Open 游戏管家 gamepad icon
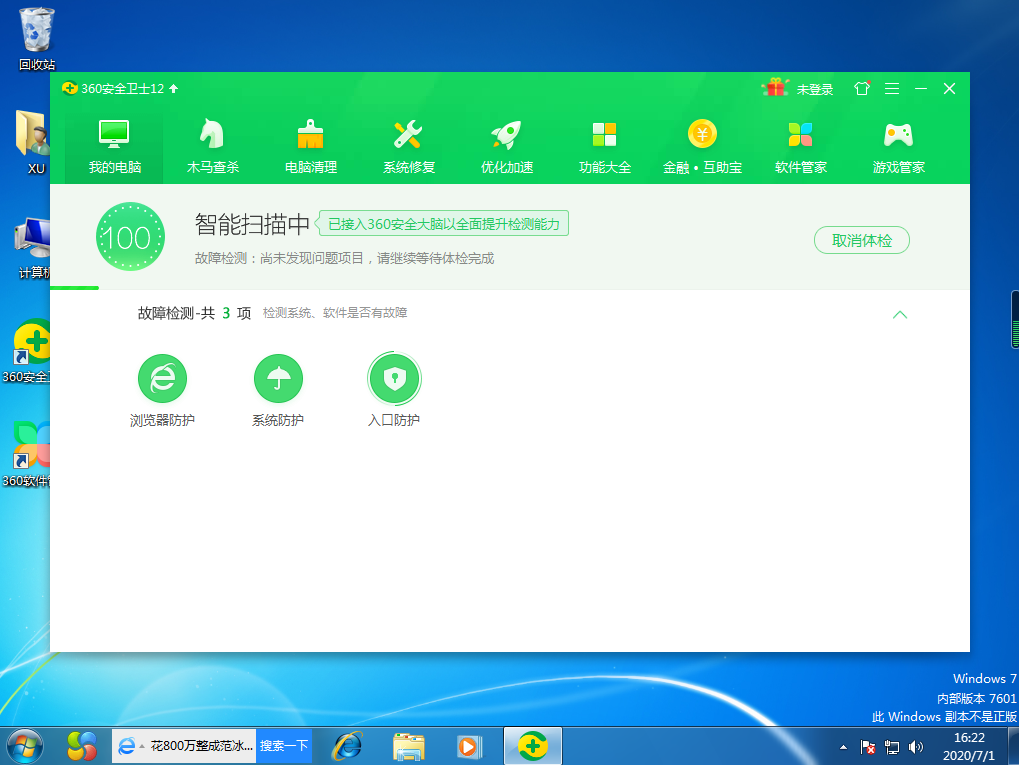Viewport: 1019px width, 765px height. click(898, 135)
